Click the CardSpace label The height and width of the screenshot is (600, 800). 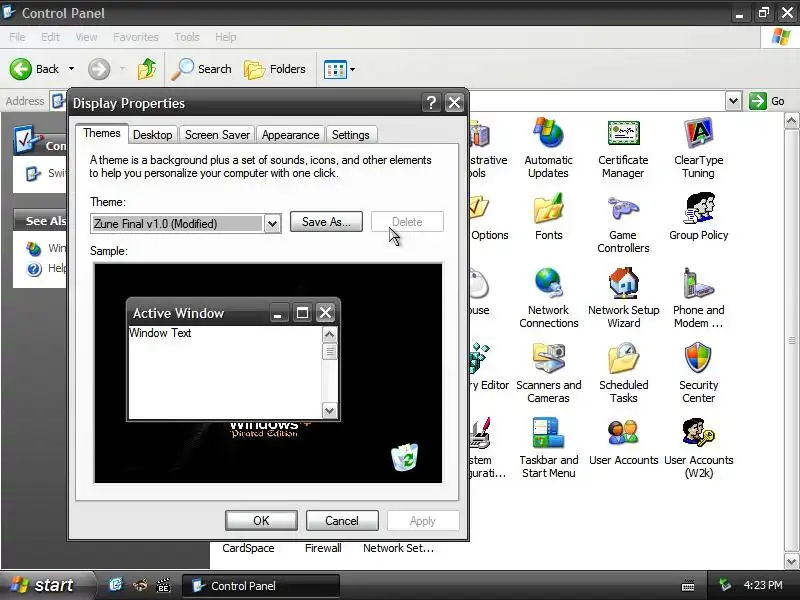[x=248, y=548]
